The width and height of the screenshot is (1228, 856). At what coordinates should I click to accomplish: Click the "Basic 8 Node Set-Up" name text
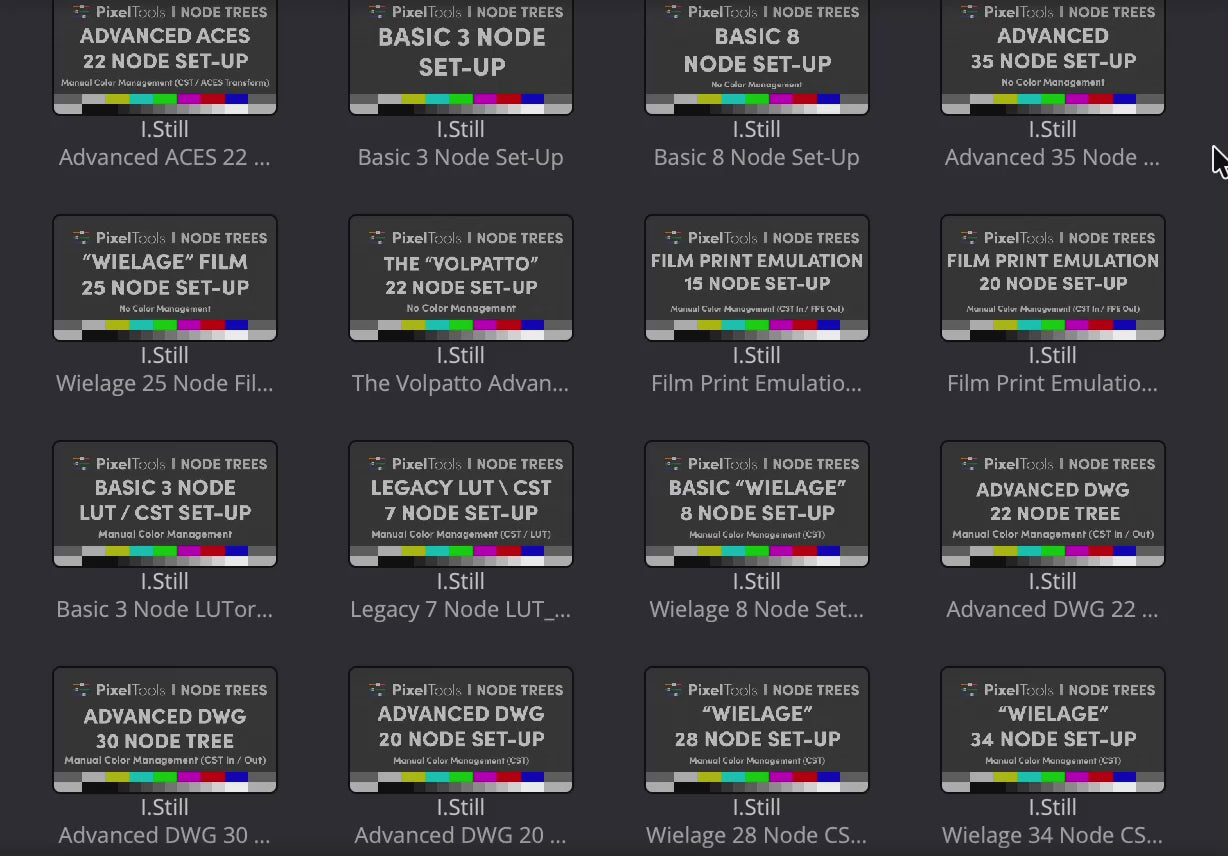pos(757,158)
